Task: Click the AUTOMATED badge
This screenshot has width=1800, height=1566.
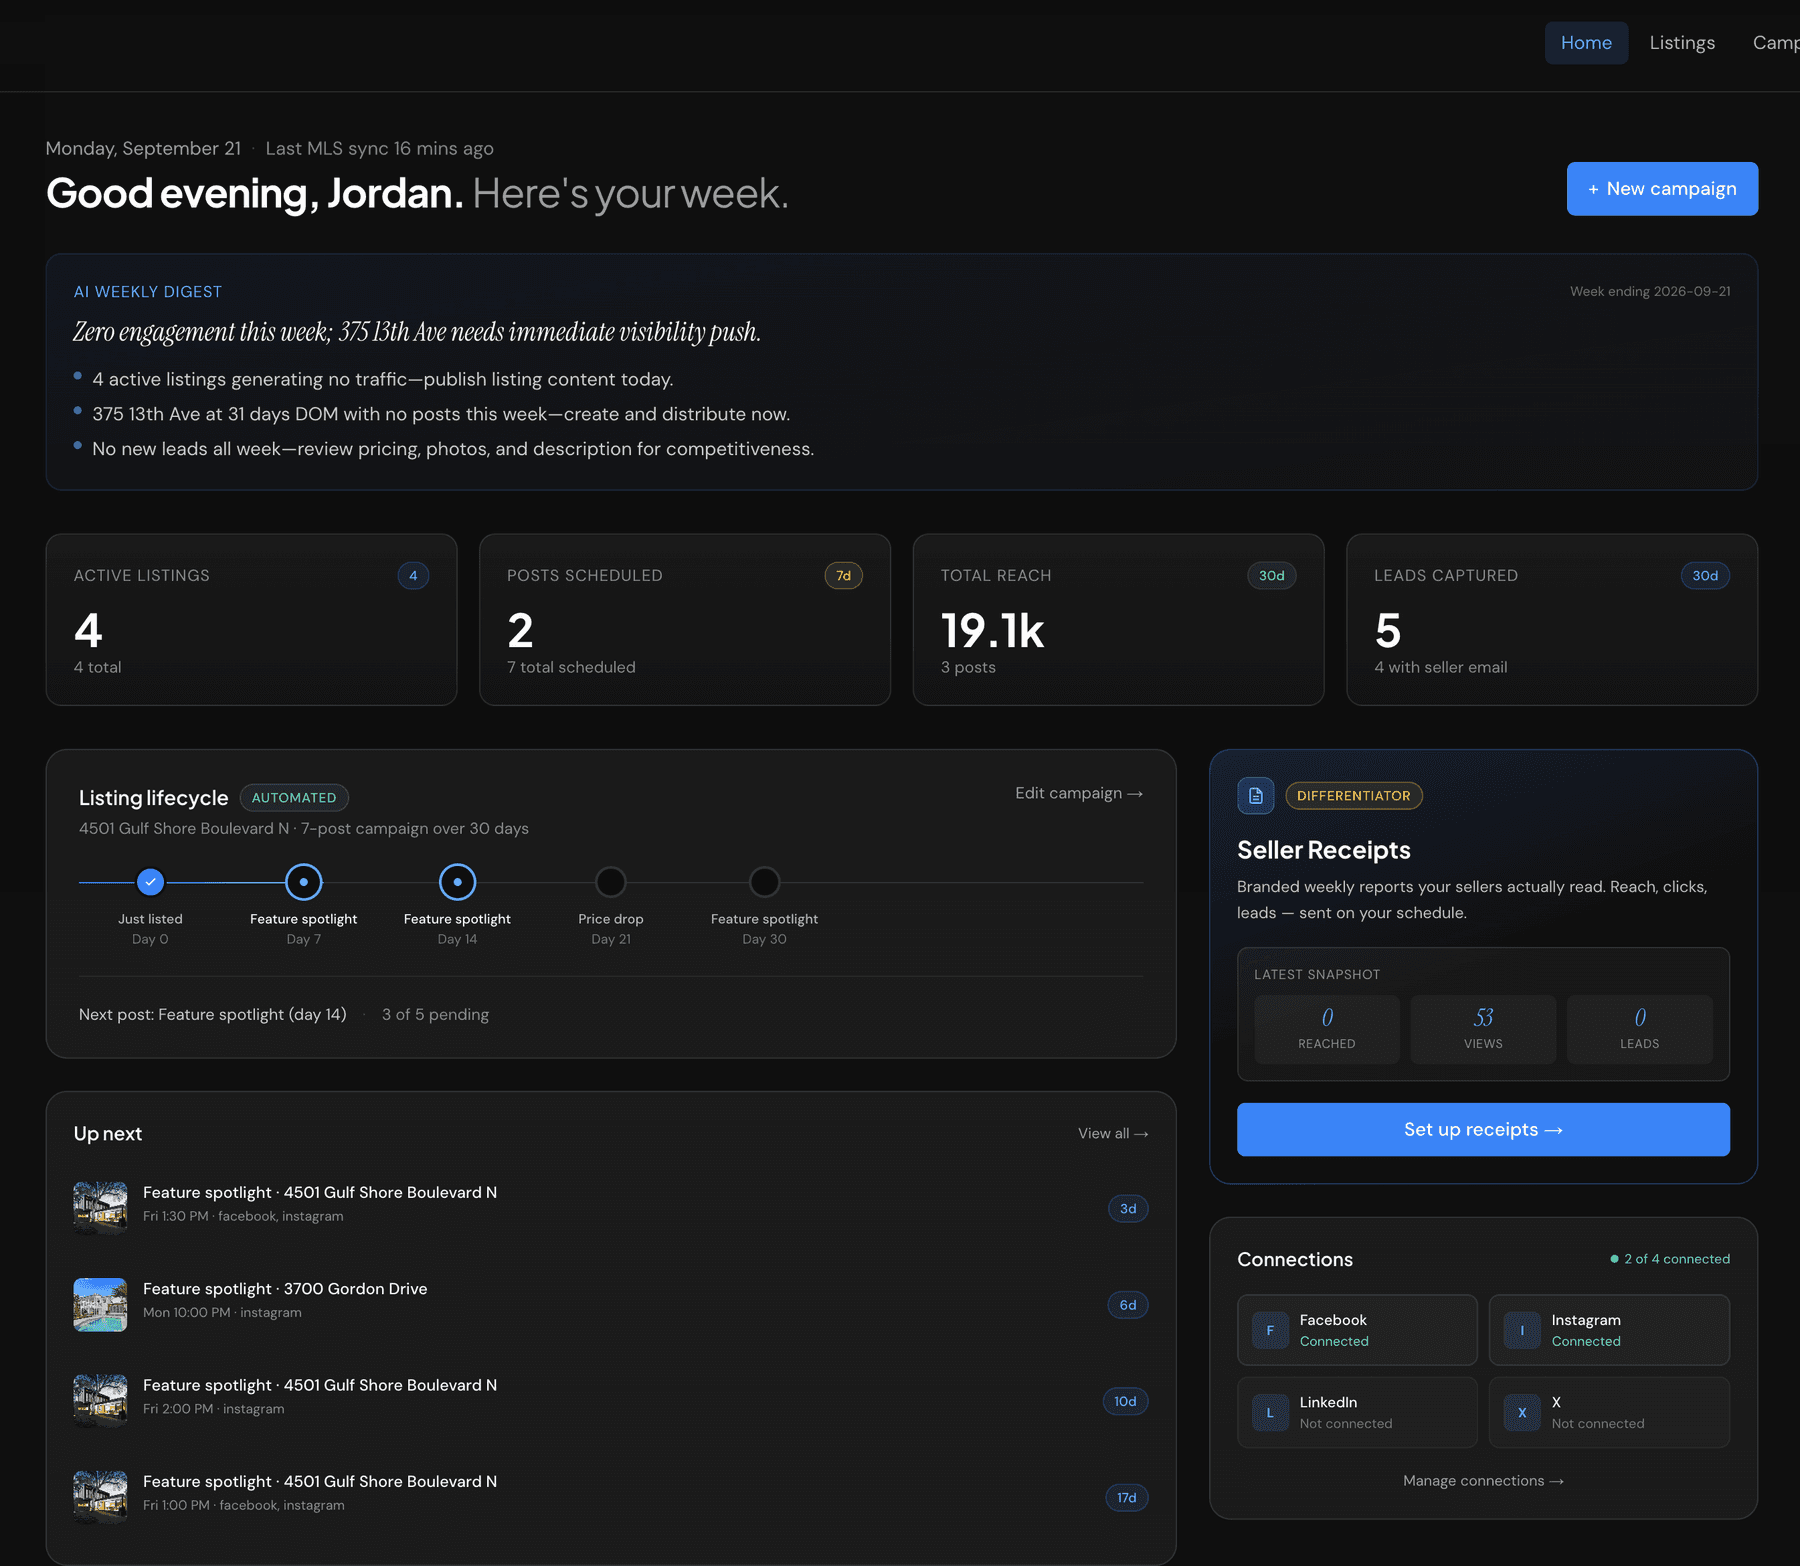Action: (294, 798)
